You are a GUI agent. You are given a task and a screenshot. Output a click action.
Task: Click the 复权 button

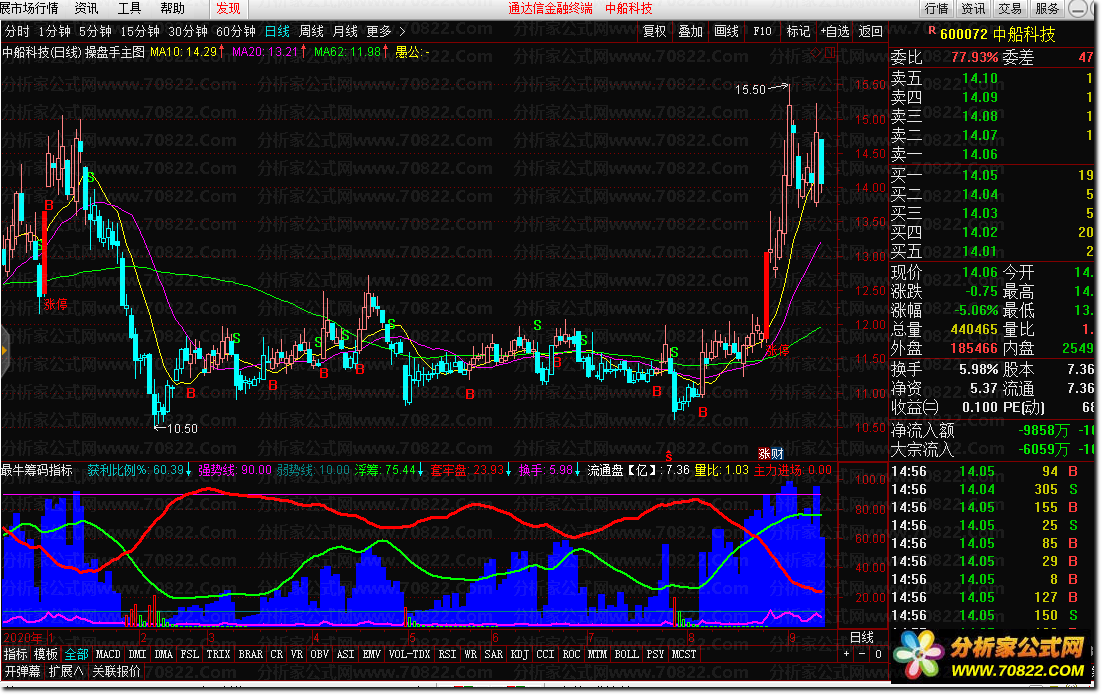[654, 32]
